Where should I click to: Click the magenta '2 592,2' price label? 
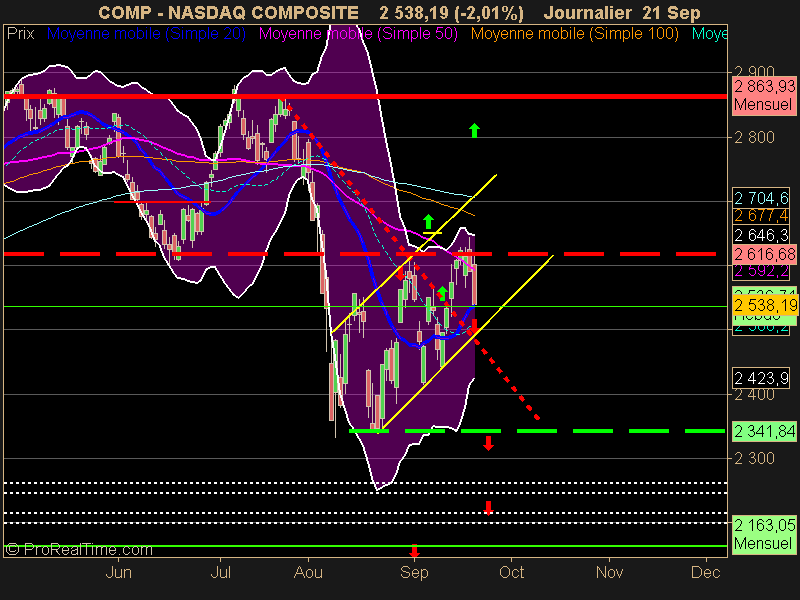click(761, 271)
